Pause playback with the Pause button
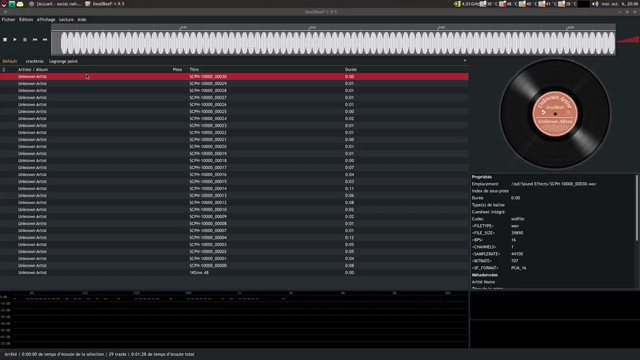 pyautogui.click(x=25, y=40)
